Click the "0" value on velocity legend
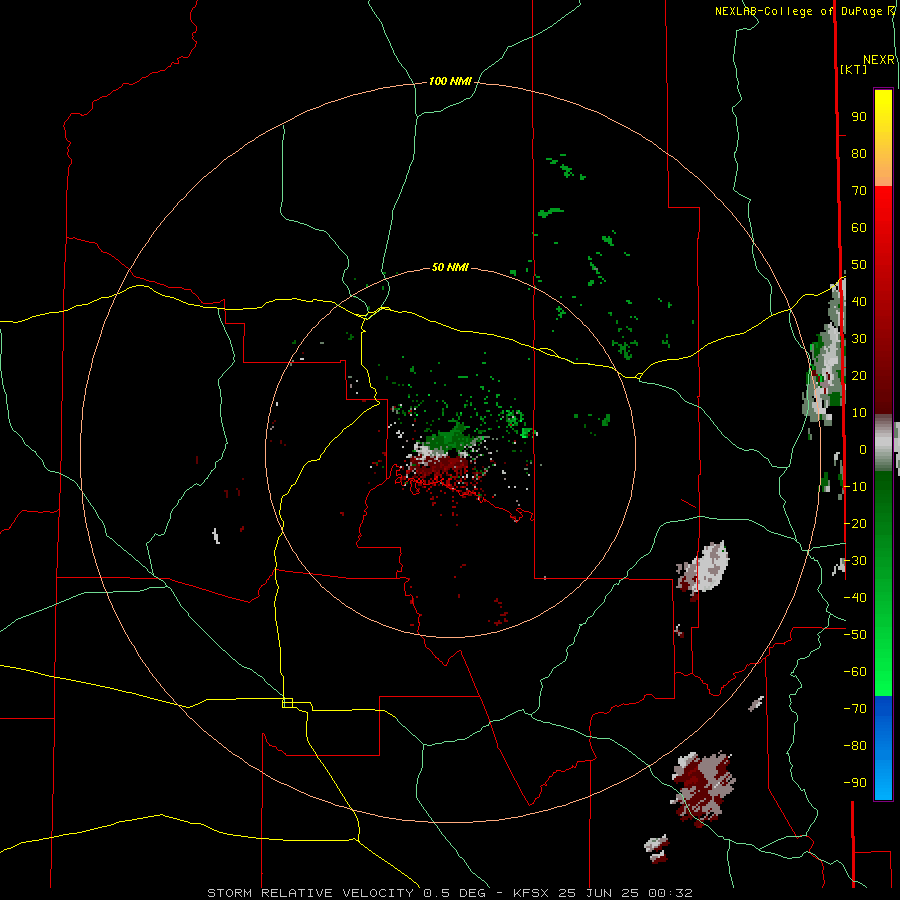 coord(863,449)
